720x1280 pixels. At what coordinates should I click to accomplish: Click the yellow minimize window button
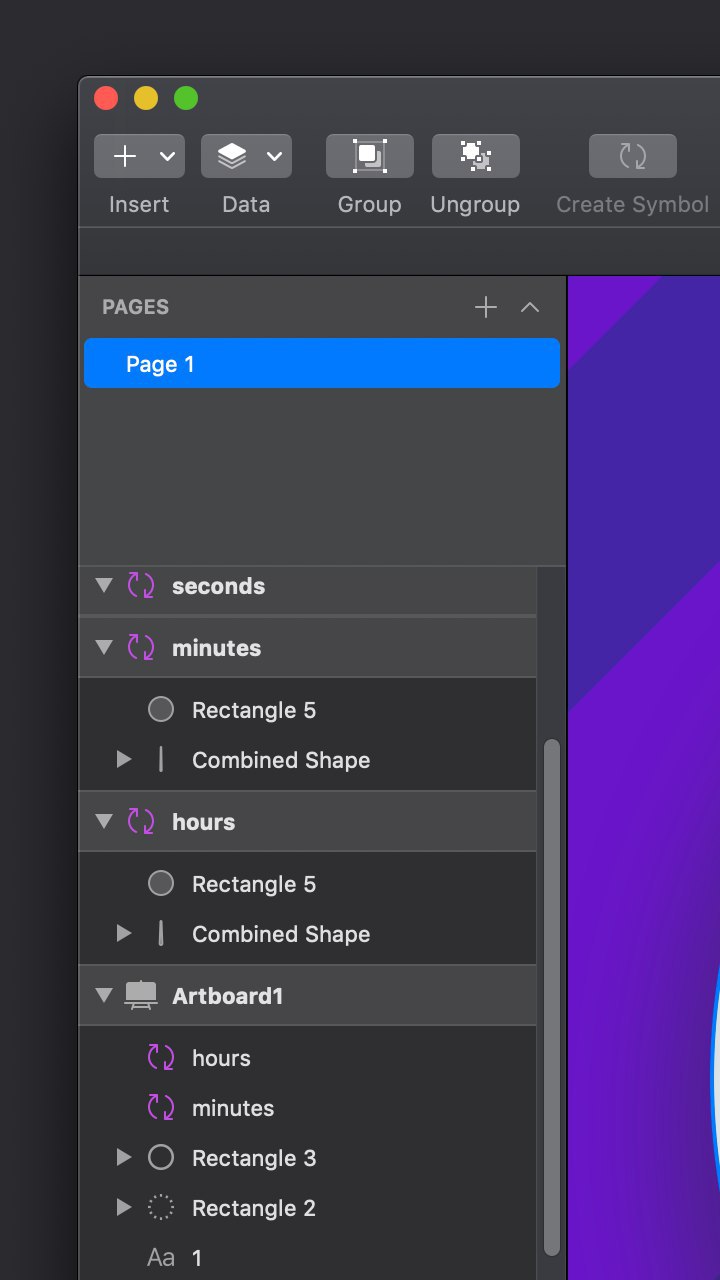pyautogui.click(x=146, y=98)
